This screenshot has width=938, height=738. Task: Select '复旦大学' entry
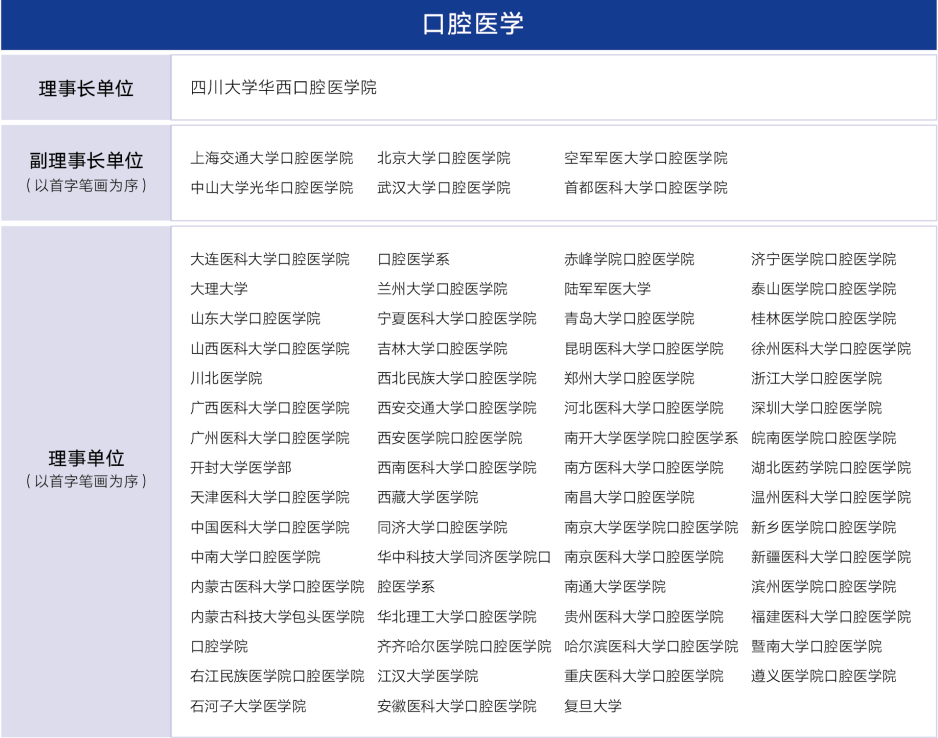[x=593, y=706]
